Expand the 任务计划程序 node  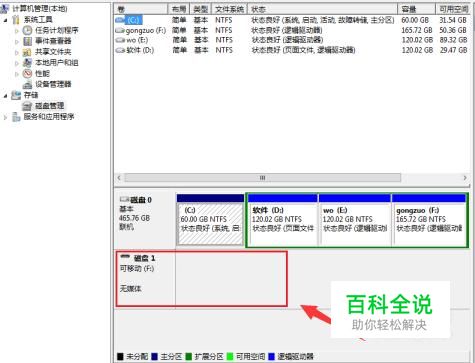point(16,31)
